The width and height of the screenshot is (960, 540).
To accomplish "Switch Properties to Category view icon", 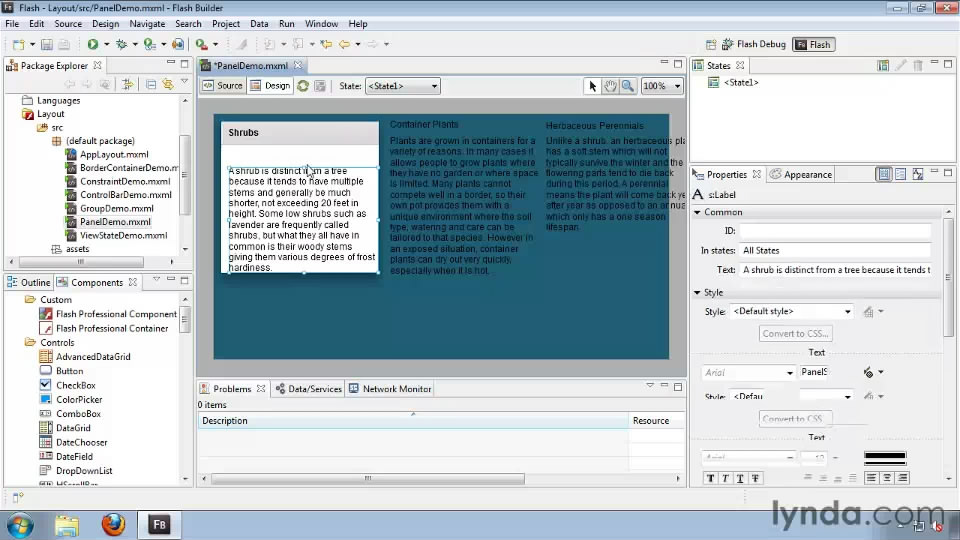I will (901, 174).
